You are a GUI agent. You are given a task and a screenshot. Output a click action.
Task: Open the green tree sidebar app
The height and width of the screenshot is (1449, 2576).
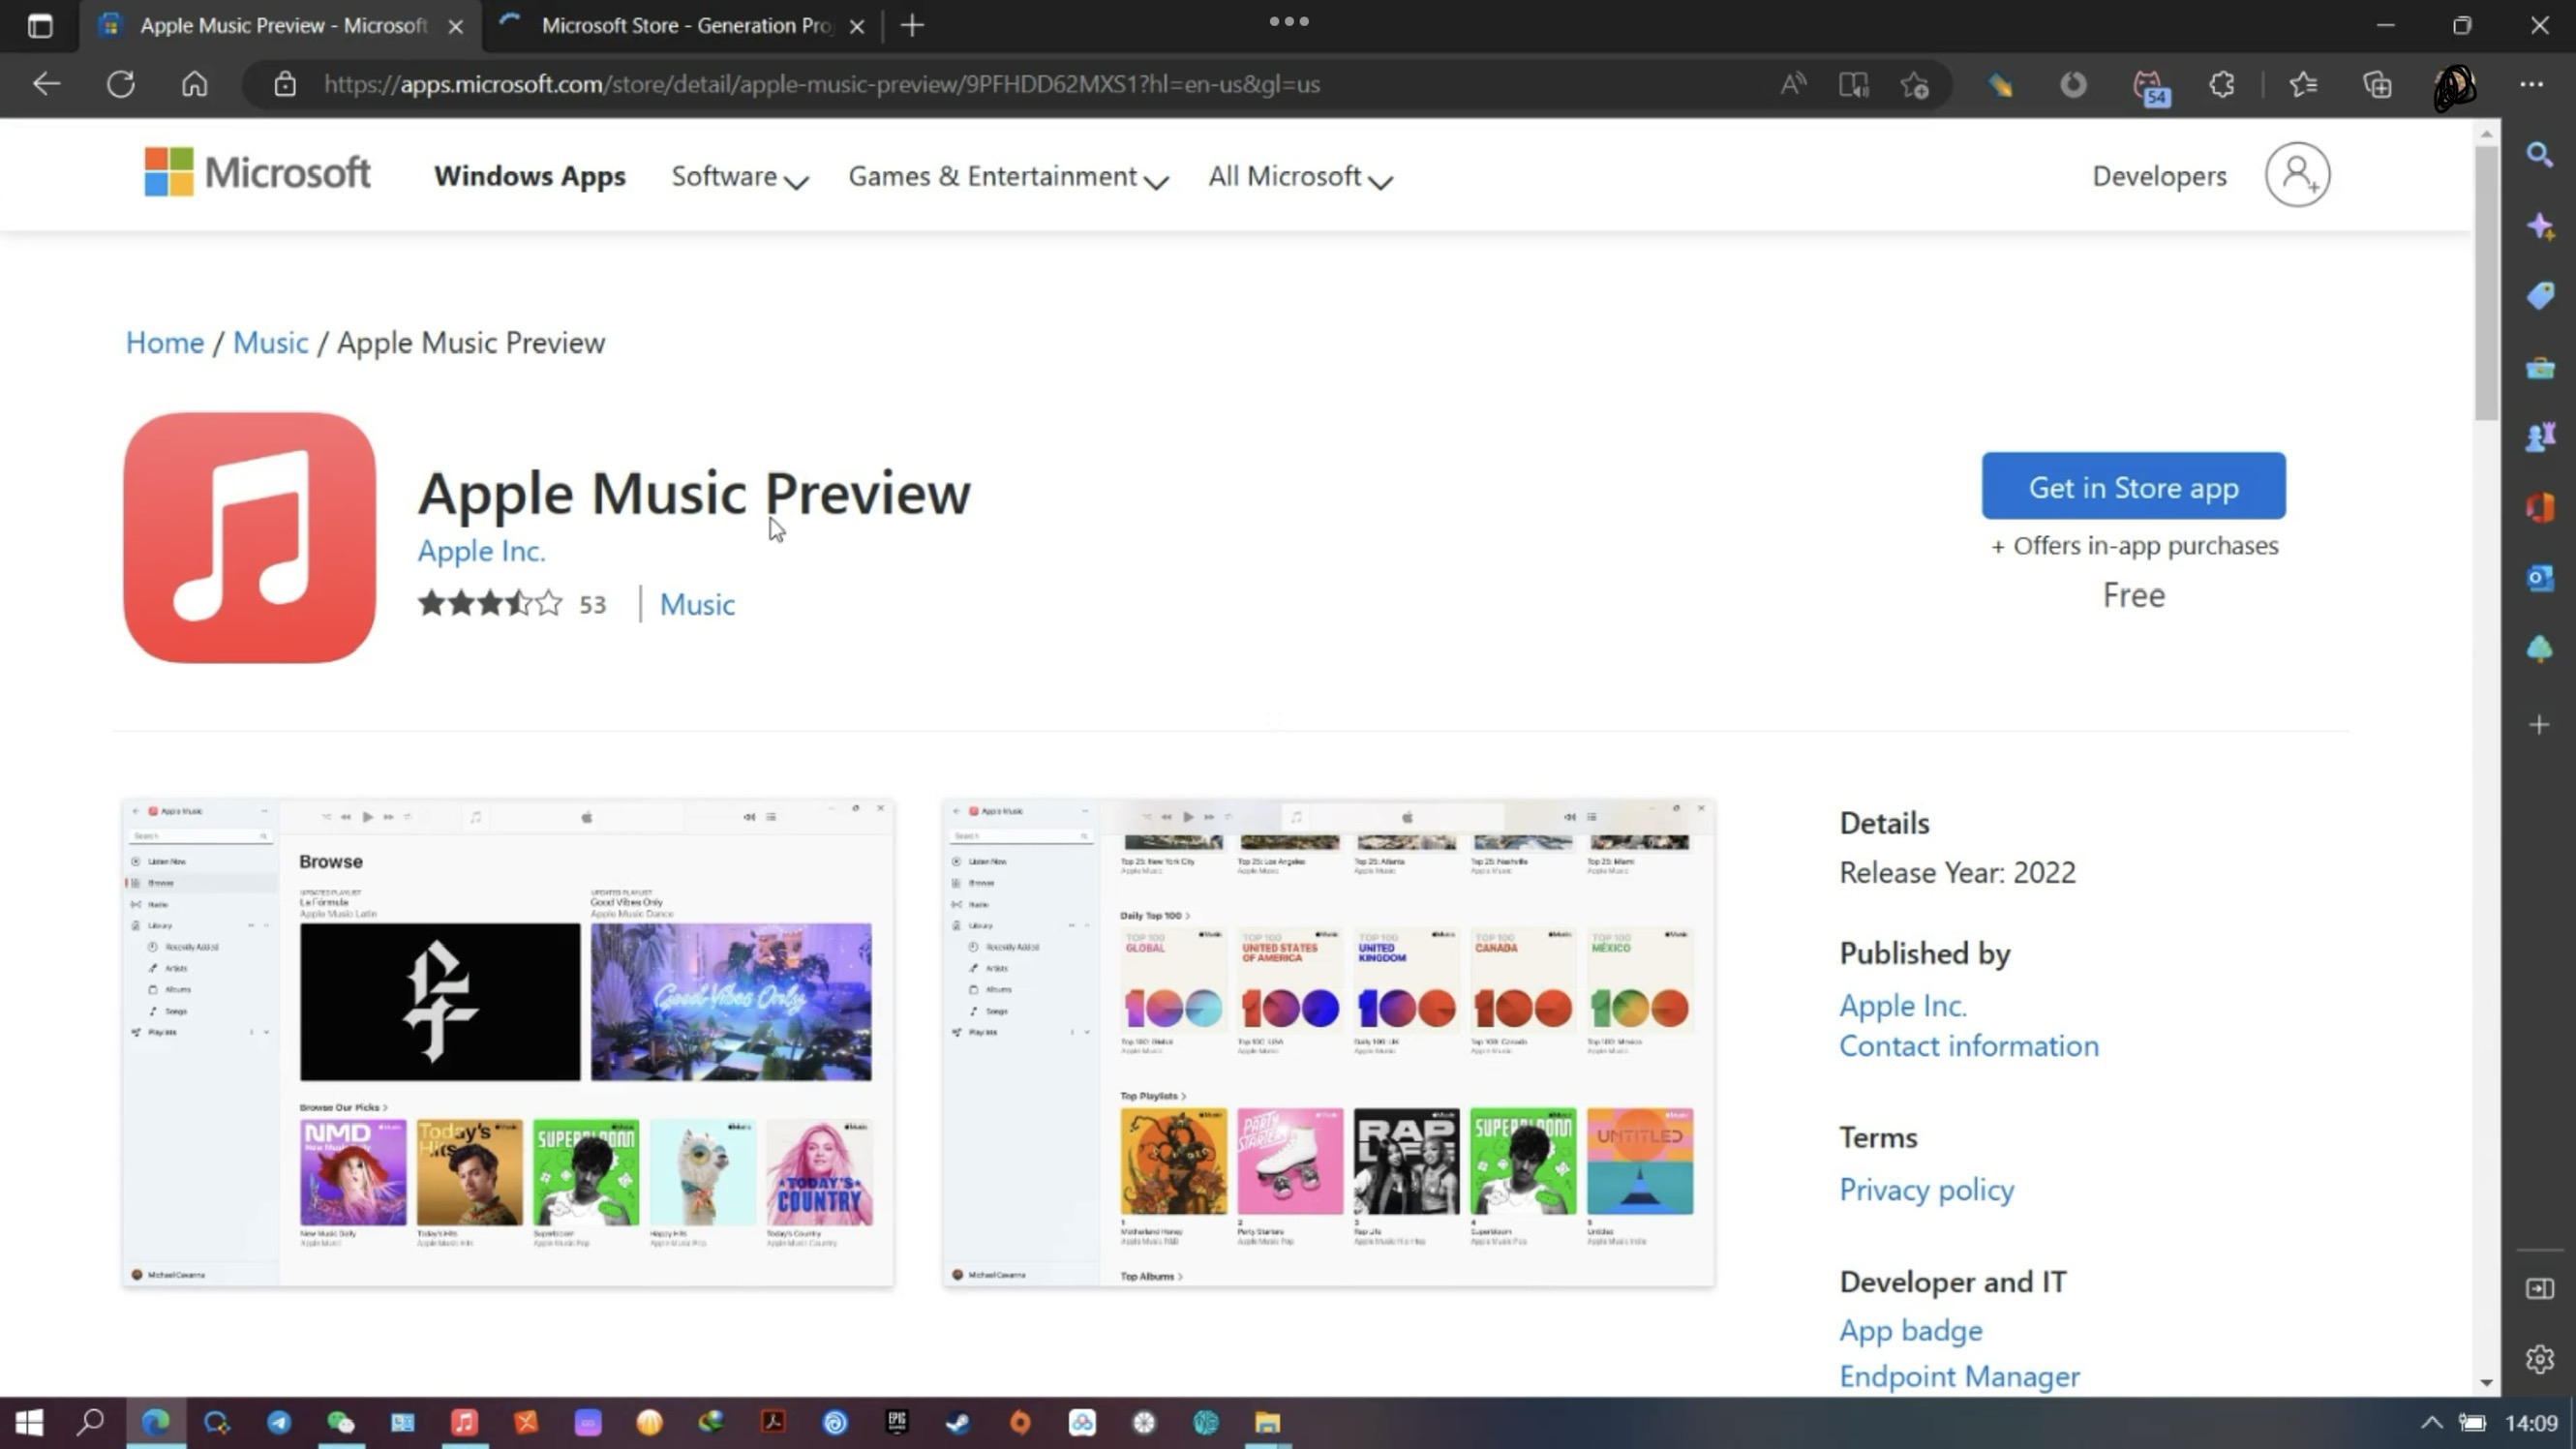(2540, 649)
